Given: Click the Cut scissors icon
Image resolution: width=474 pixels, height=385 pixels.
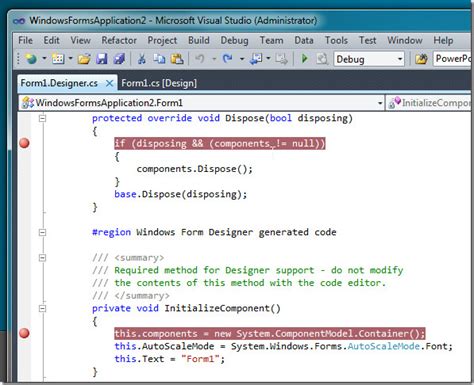Looking at the screenshot, I should tap(142, 59).
